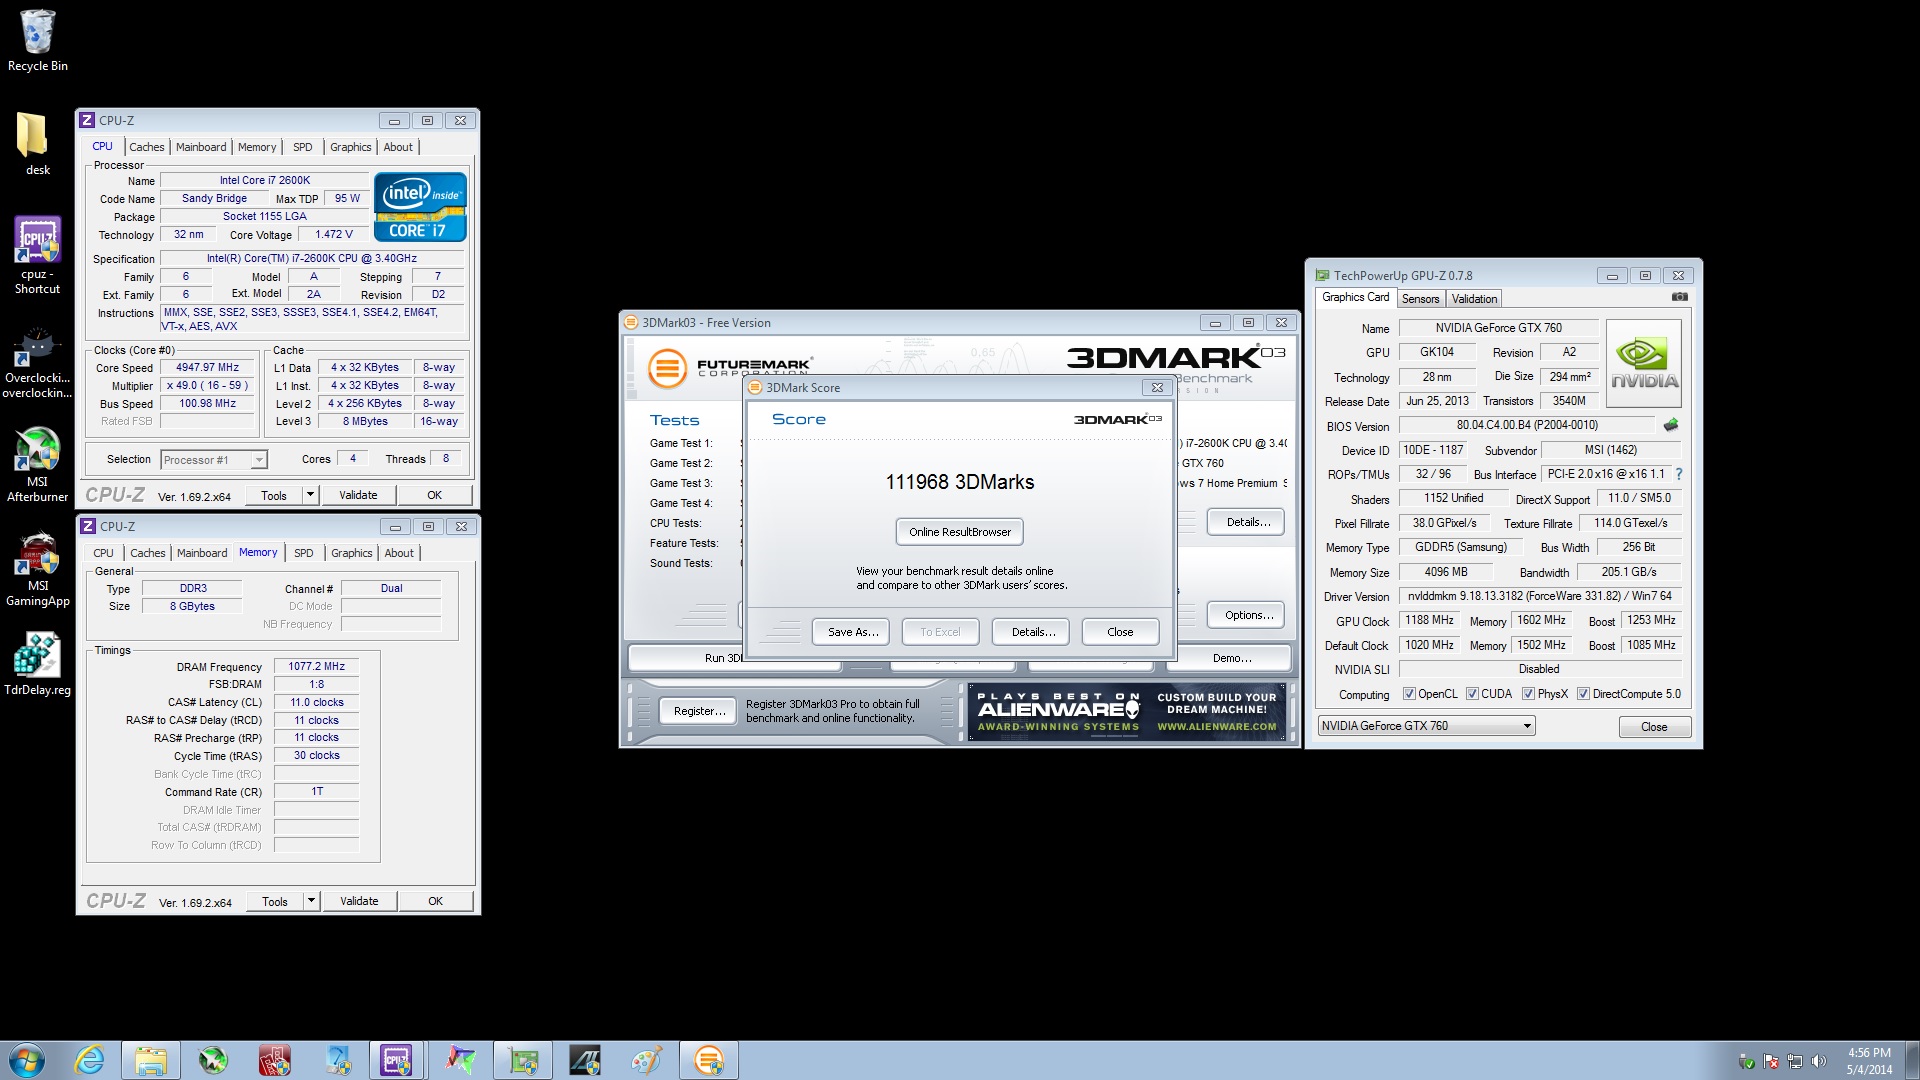1920x1080 pixels.
Task: Switch to the 3DMark03 orange taskbar icon
Action: click(x=709, y=1060)
